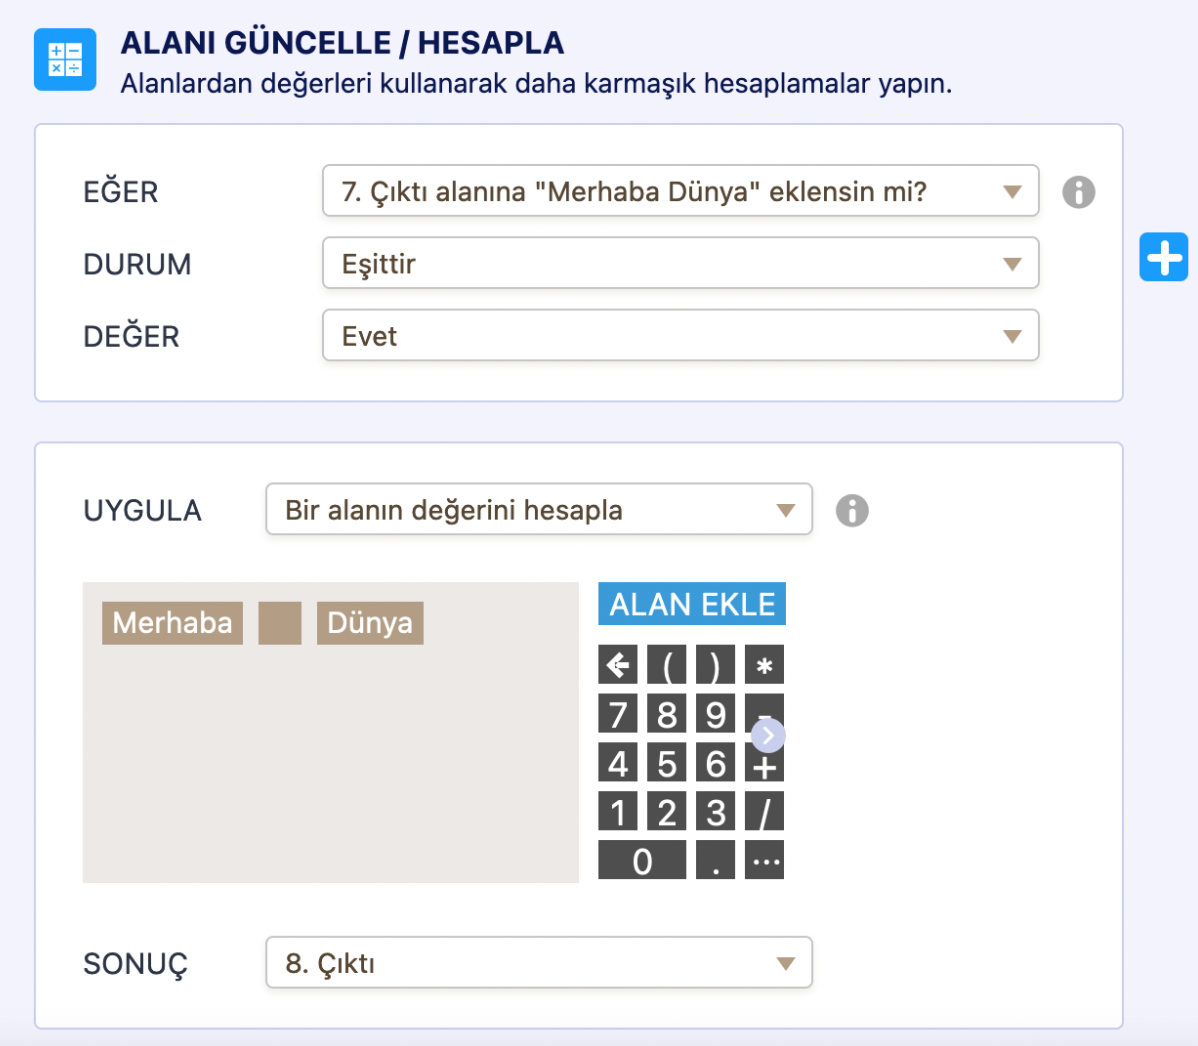The height and width of the screenshot is (1046, 1198).
Task: Open the SONUÇ dropdown showing 8. Çıktı
Action: (x=538, y=963)
